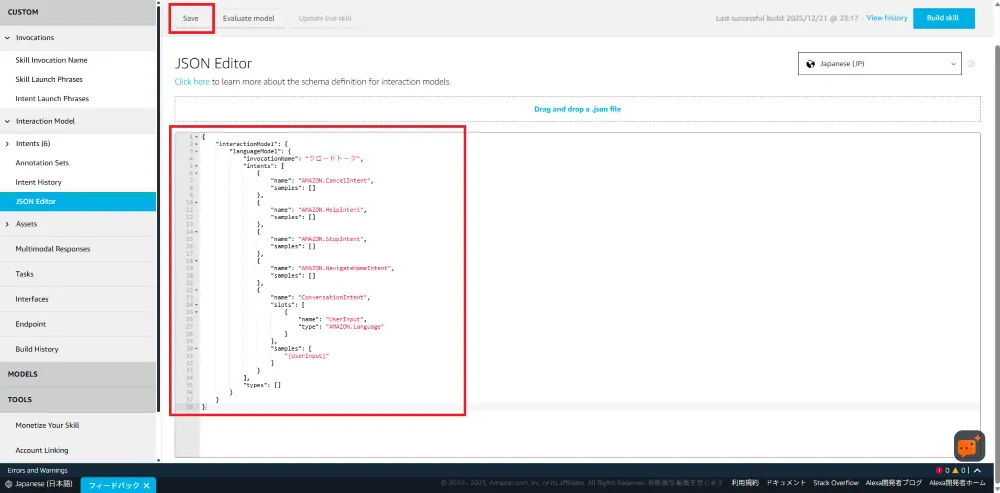Collapse the Interaction Model section

(8, 121)
